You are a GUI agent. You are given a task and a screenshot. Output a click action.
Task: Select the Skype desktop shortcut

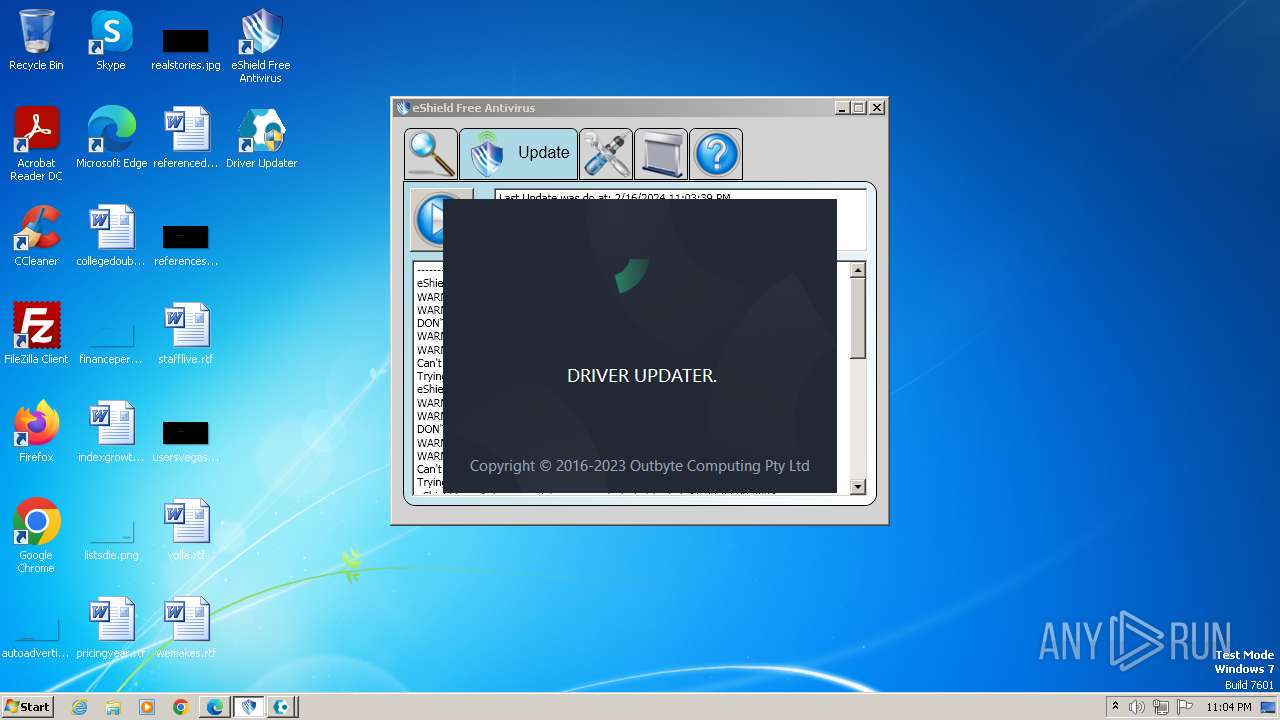tap(111, 41)
